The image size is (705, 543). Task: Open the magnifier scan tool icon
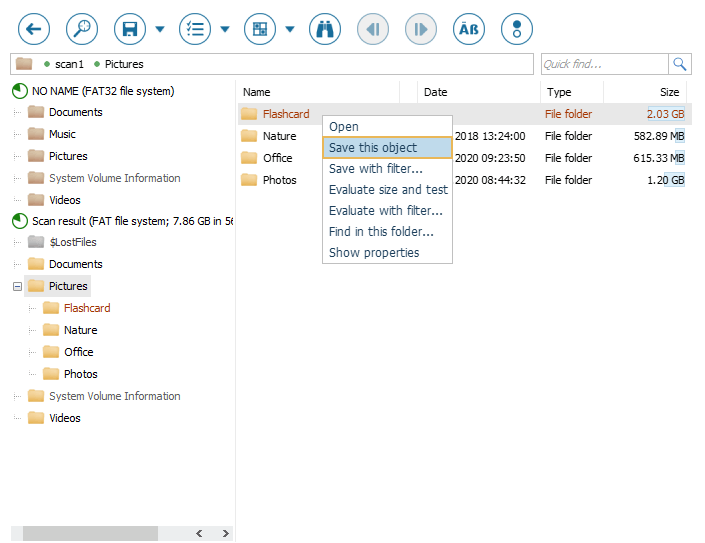tap(82, 29)
